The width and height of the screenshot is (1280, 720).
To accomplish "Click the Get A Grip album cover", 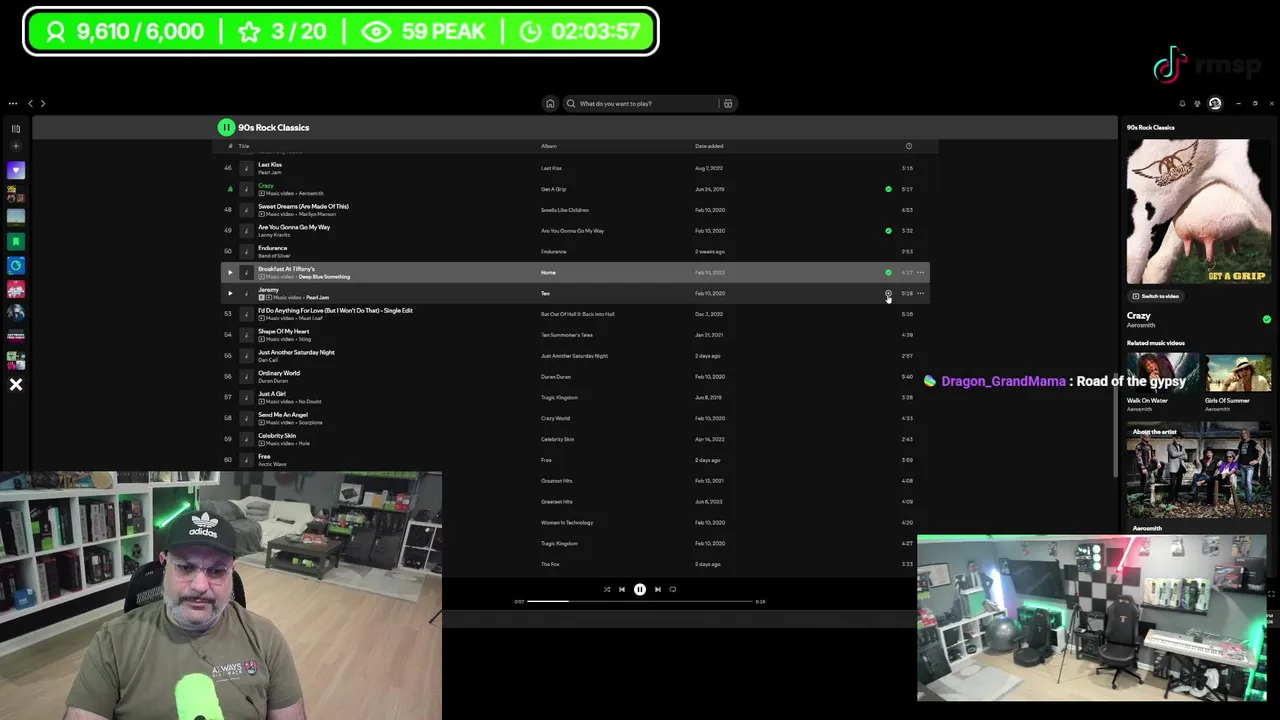I will [1199, 211].
